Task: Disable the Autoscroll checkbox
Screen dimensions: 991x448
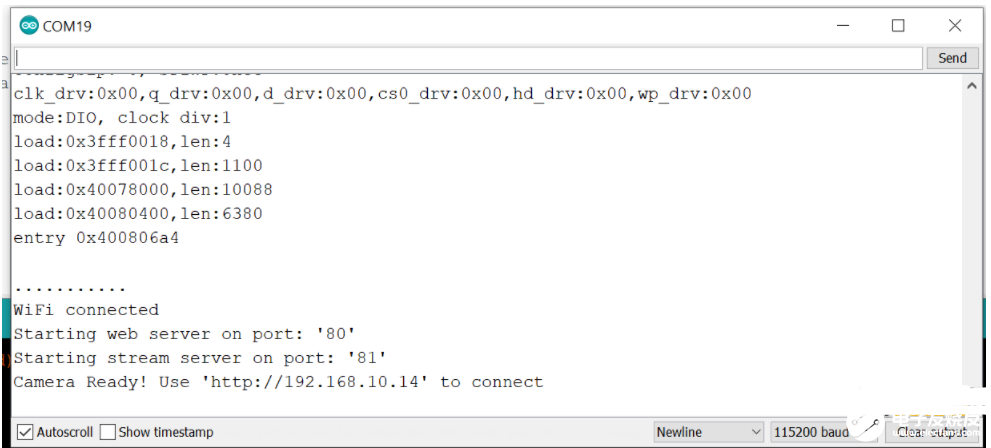Action: (25, 432)
